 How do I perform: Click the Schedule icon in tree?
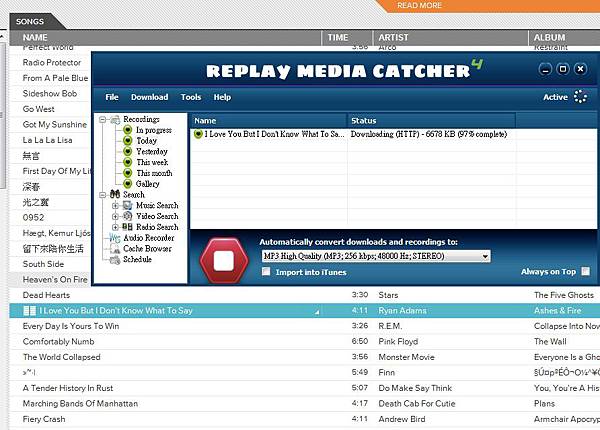[x=115, y=260]
